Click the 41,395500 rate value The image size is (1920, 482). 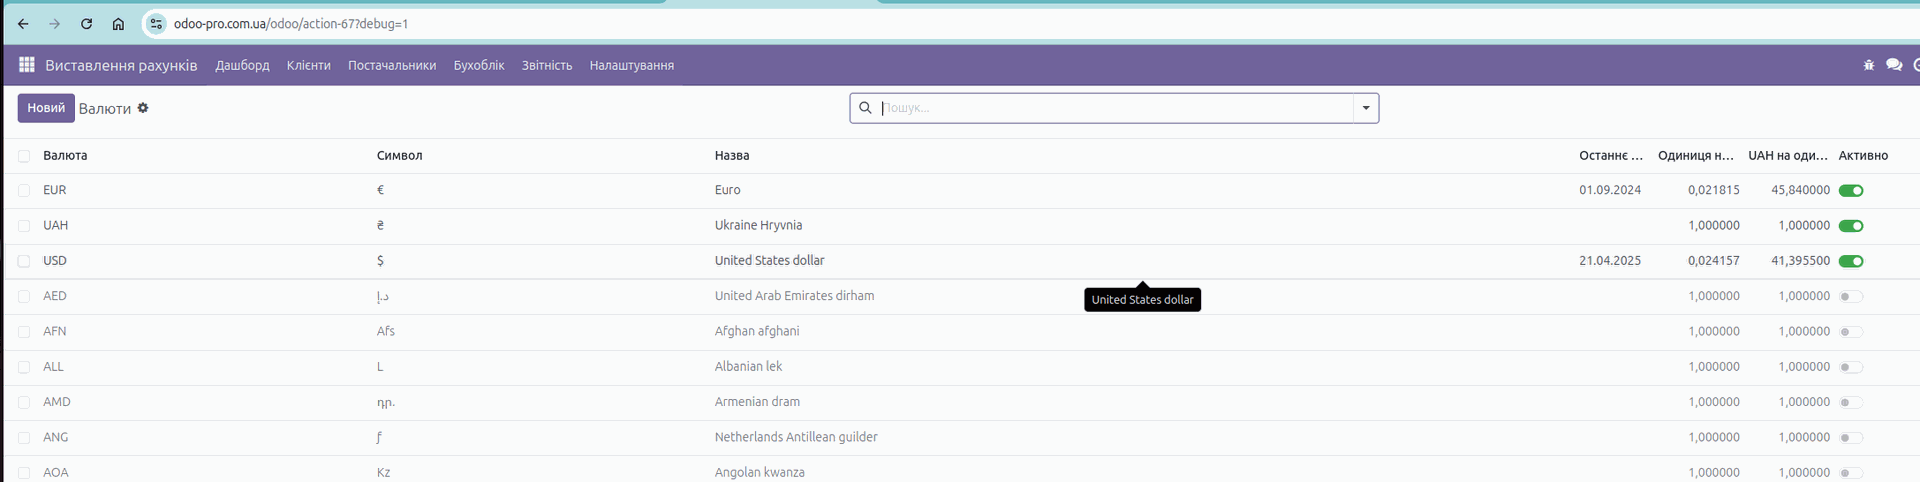tap(1801, 260)
